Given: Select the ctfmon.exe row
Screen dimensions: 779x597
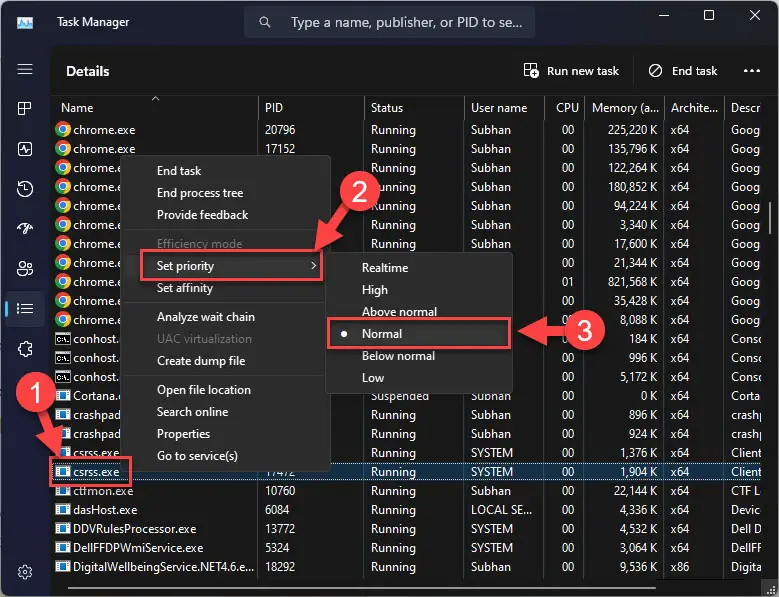Looking at the screenshot, I should pos(407,491).
